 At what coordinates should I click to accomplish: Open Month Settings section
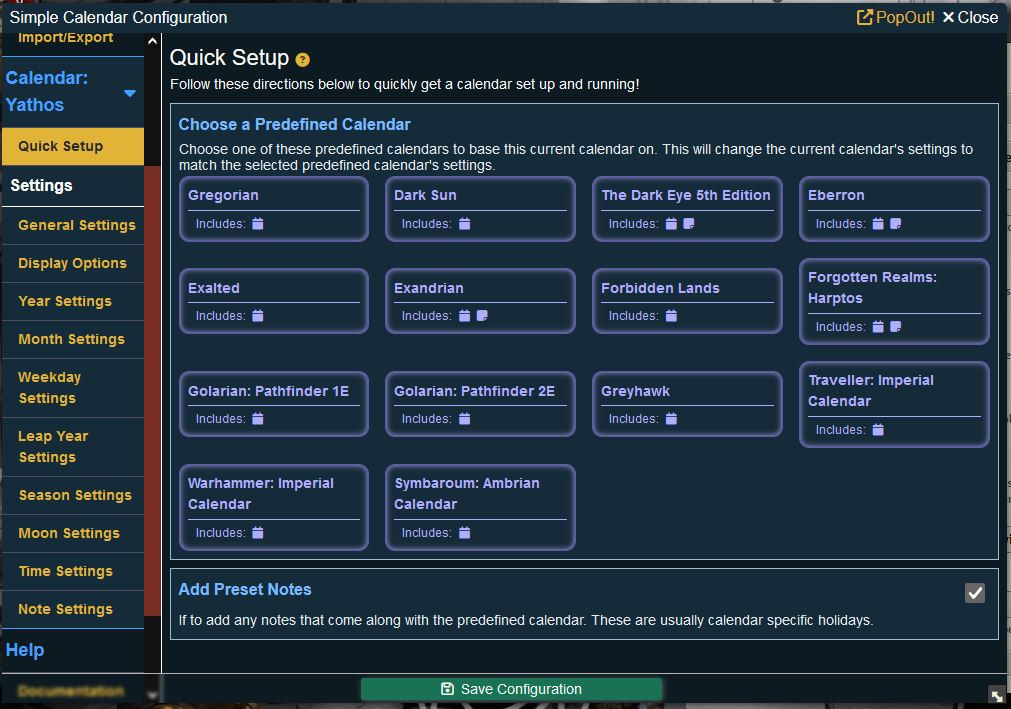[x=73, y=339]
